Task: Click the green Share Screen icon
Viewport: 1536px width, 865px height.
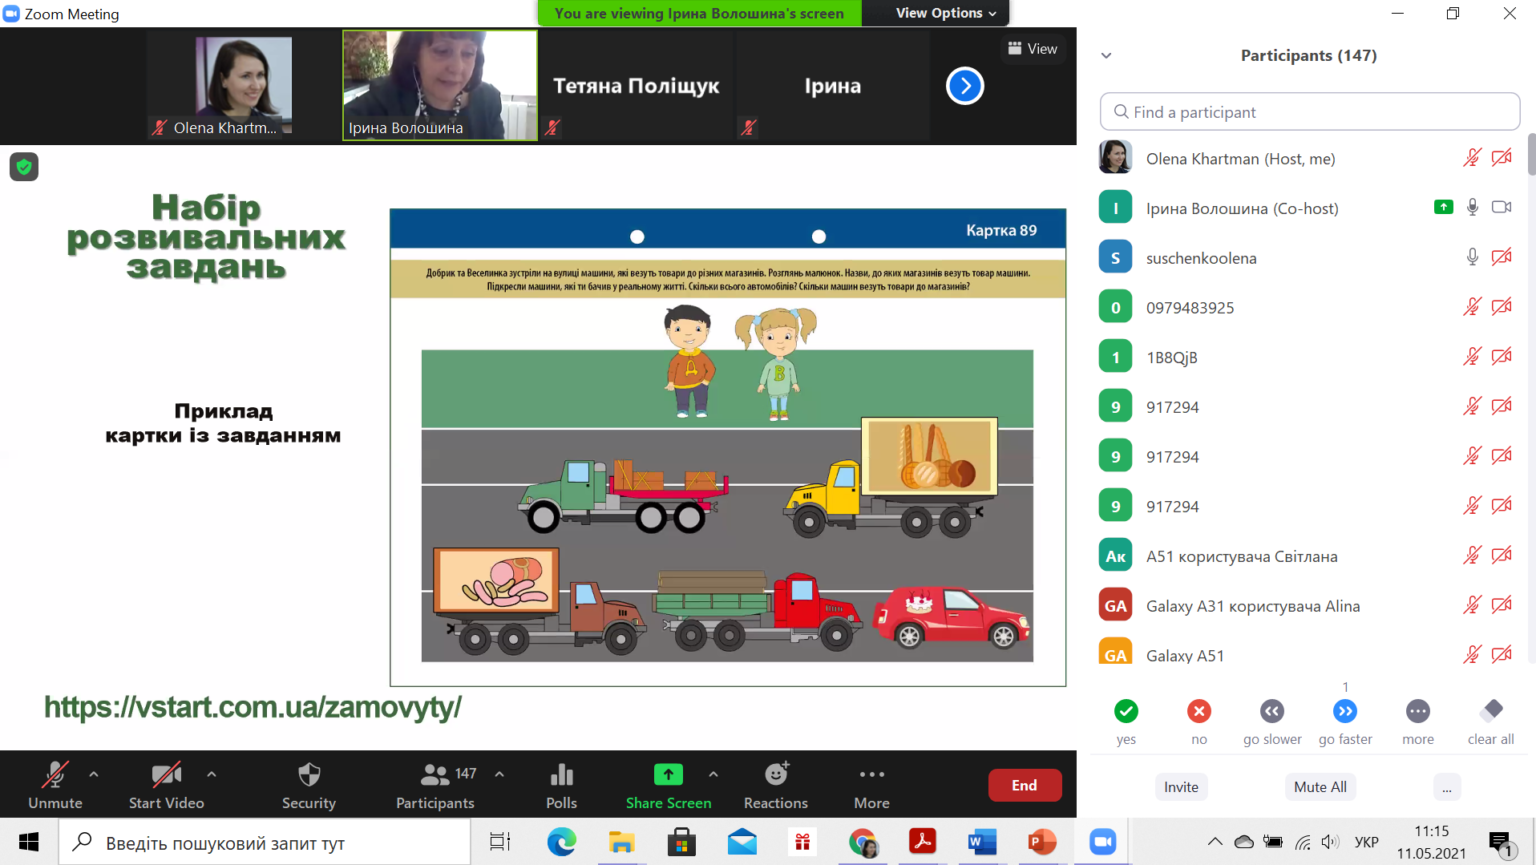Action: tap(668, 775)
